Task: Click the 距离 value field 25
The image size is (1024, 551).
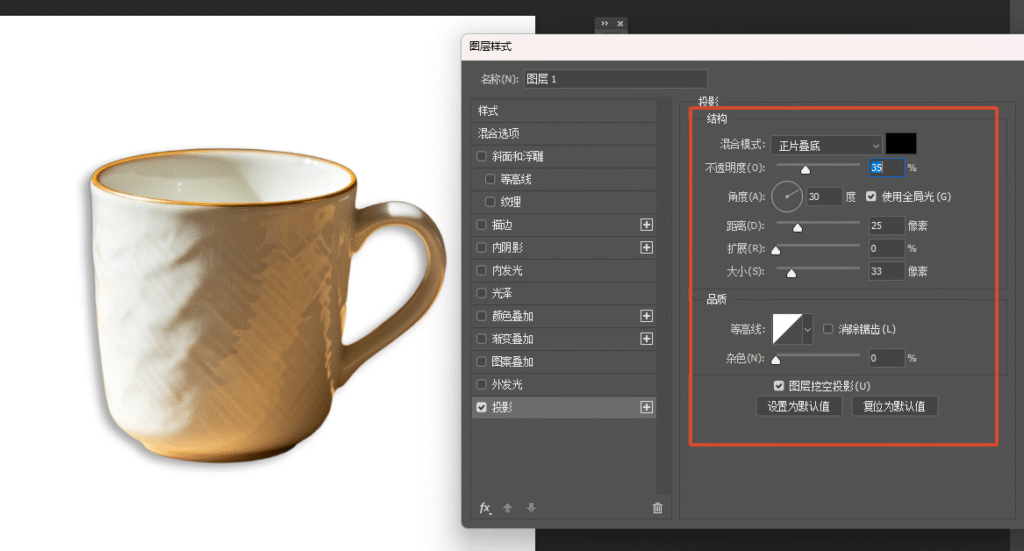Action: [886, 225]
